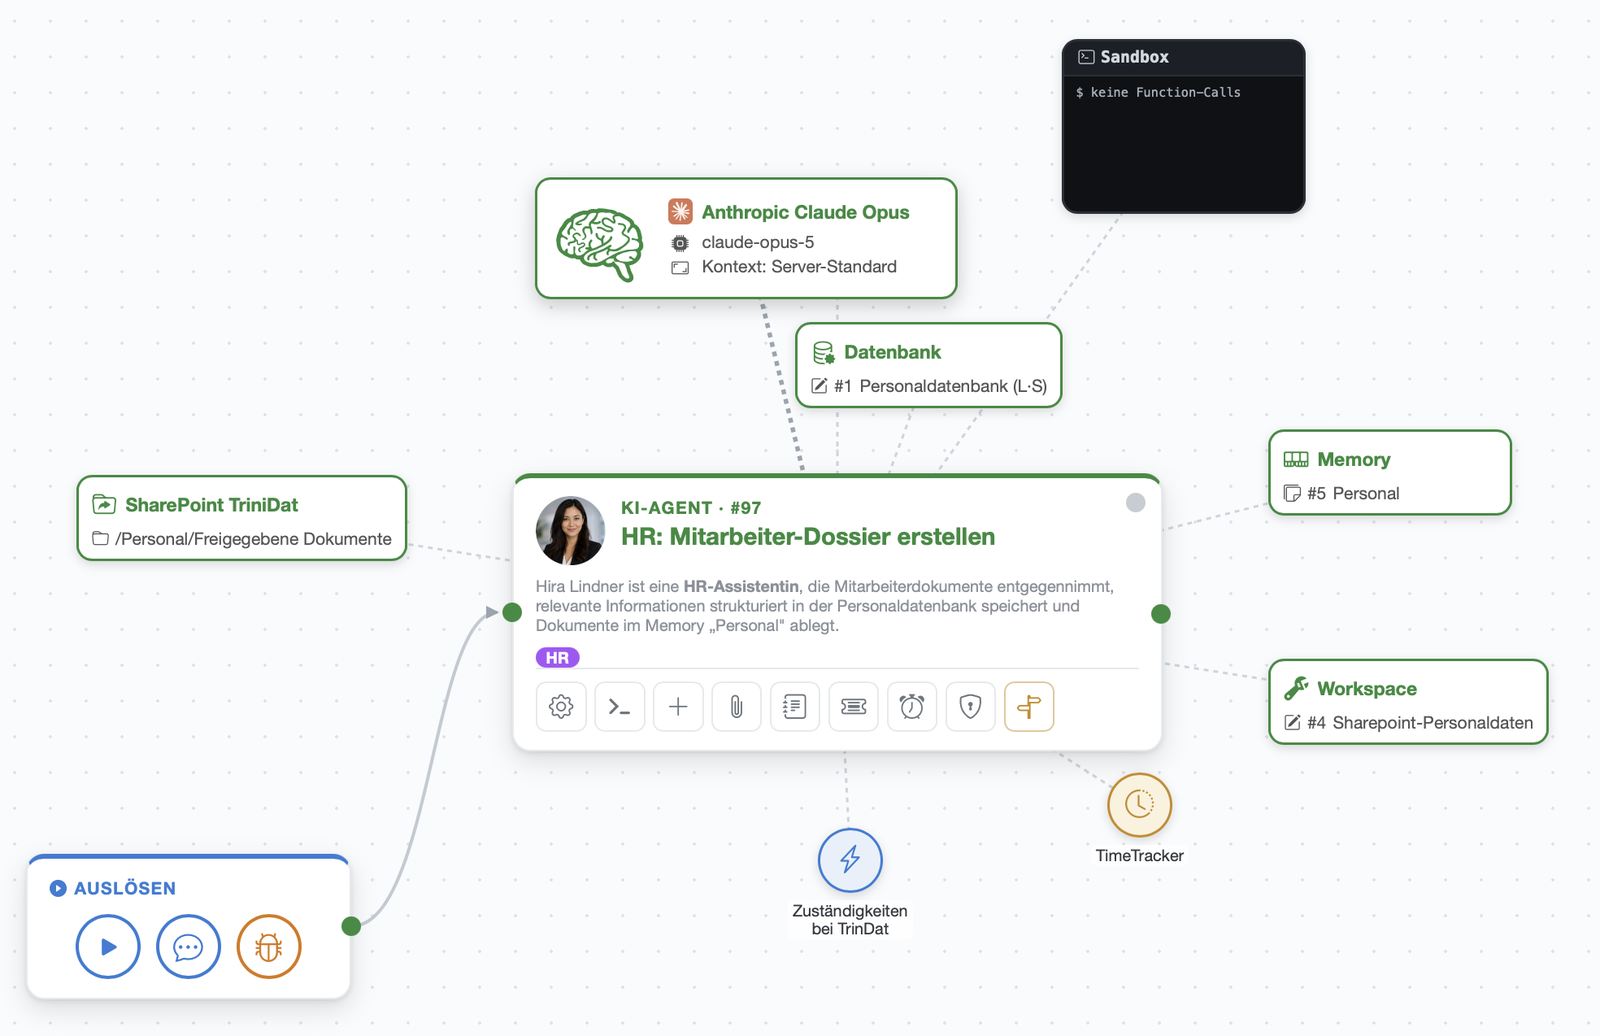Click '#1 Personaldatenbank (L·S)' entry
The height and width of the screenshot is (1036, 1600).
940,386
